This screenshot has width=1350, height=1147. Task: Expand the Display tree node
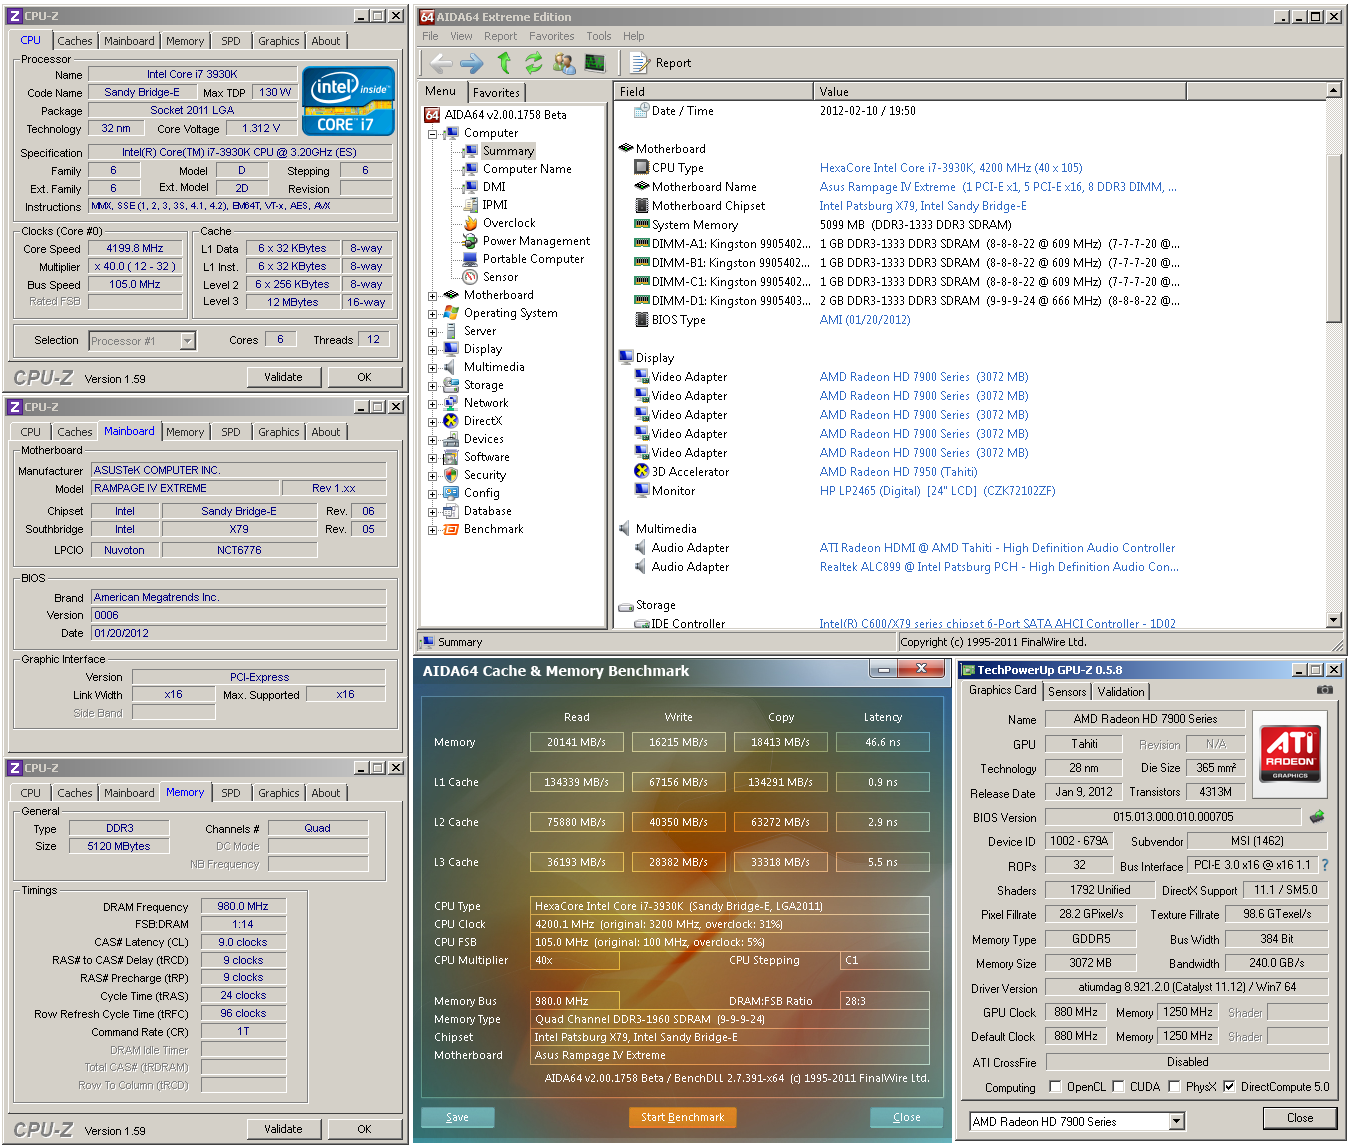[x=433, y=349]
